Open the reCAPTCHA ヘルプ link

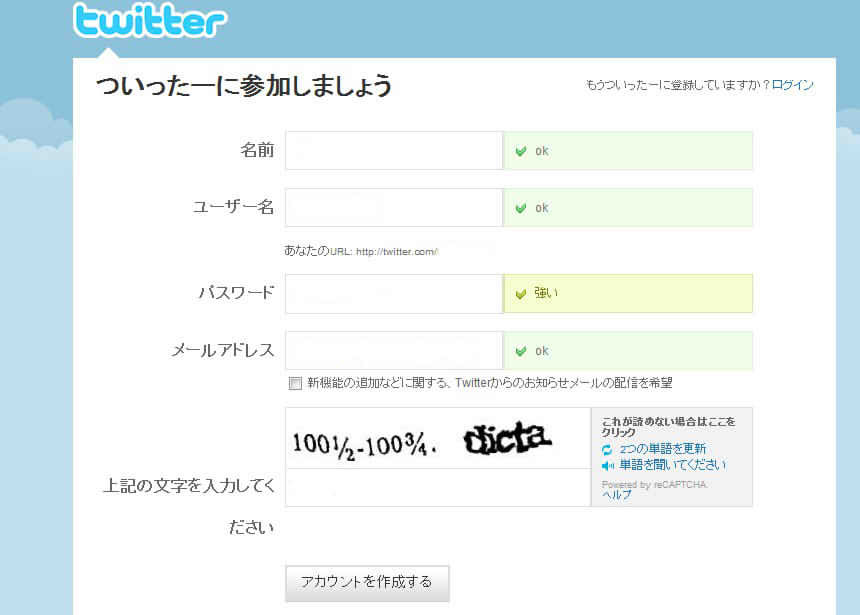coord(616,495)
